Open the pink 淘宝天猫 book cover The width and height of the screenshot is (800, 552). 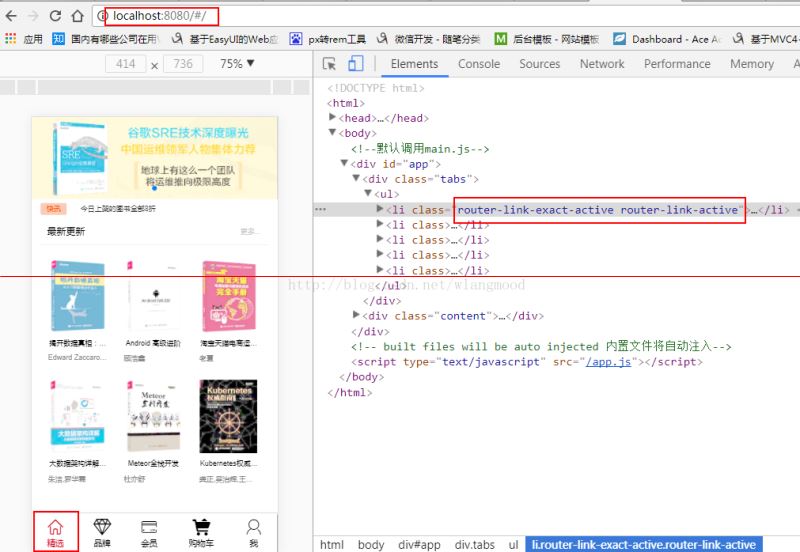[x=229, y=296]
